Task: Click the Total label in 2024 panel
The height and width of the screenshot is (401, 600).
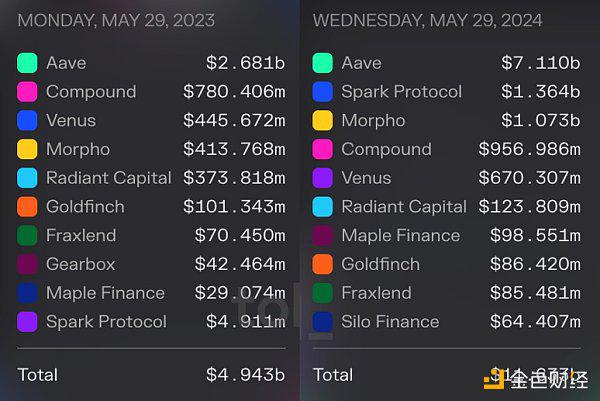Action: [x=333, y=375]
